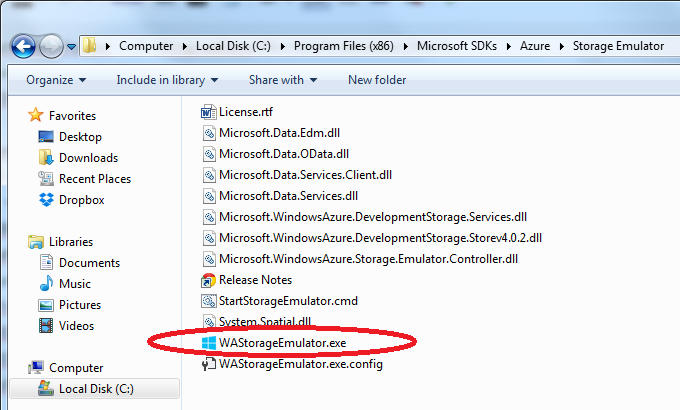Click the Forward navigation arrow button
Viewport: 680px width, 410px height.
click(51, 46)
